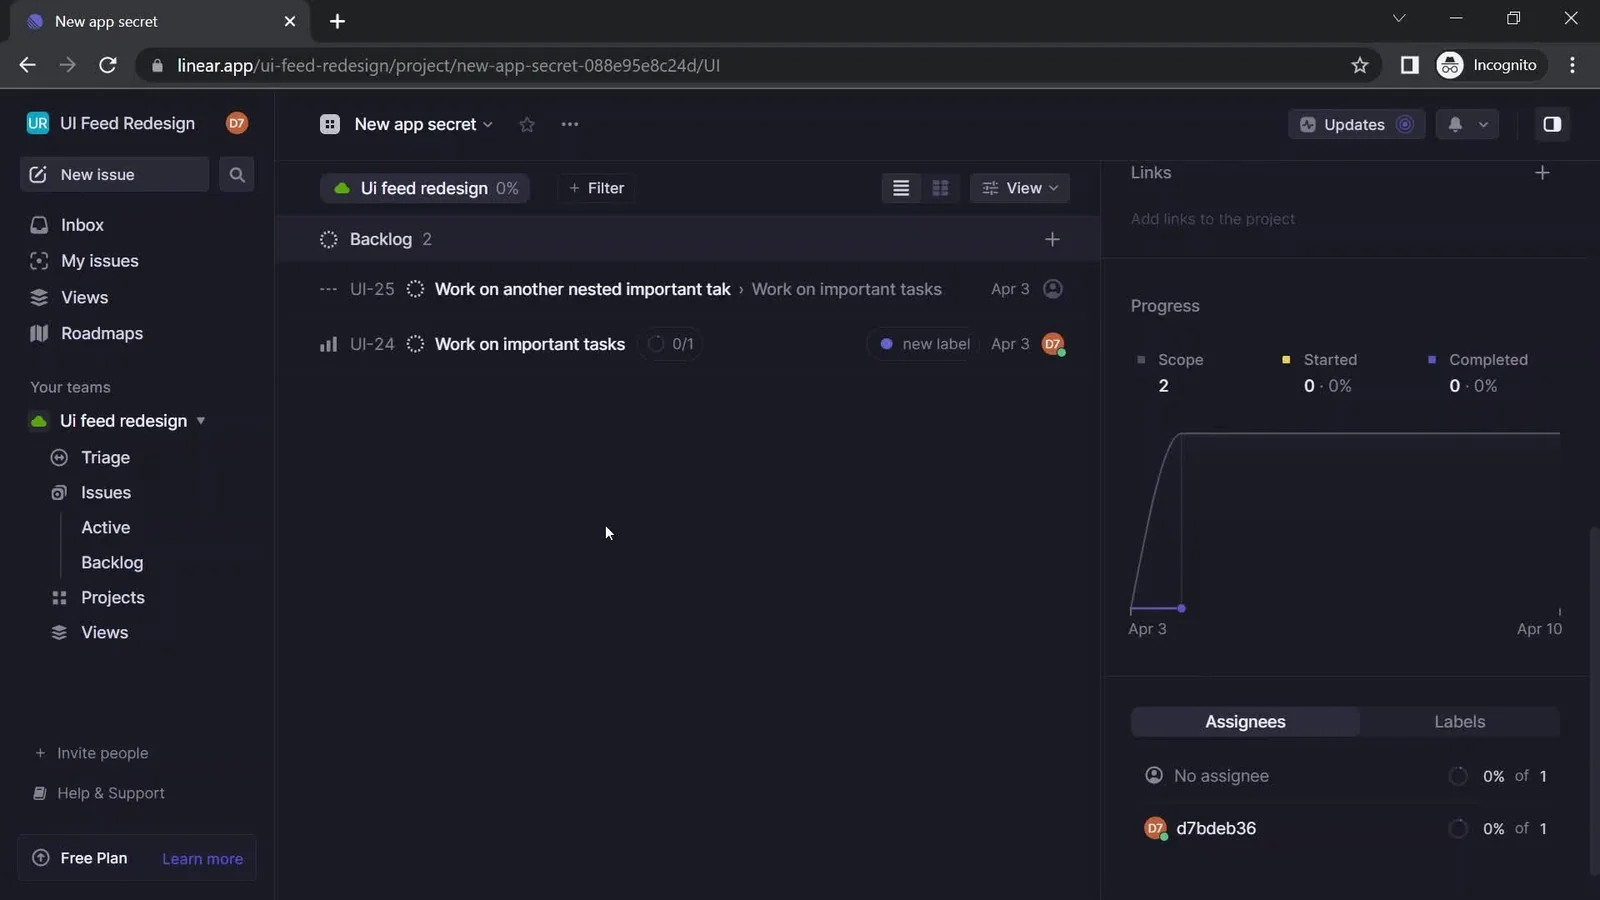Click the progress point on the burn-up chart
Image resolution: width=1600 pixels, height=900 pixels.
point(1180,608)
